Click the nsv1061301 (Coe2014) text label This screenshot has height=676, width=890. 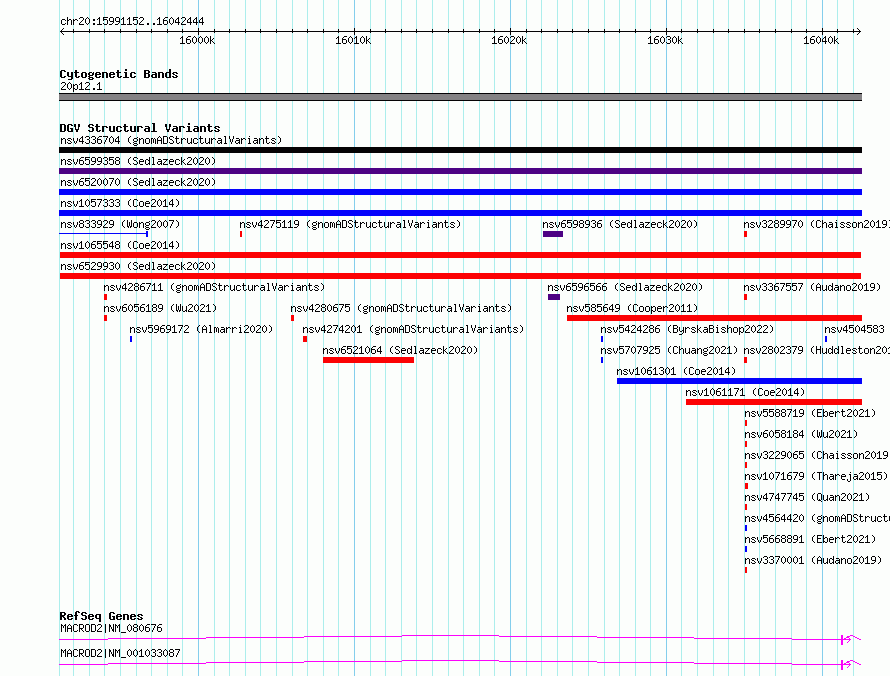[676, 371]
